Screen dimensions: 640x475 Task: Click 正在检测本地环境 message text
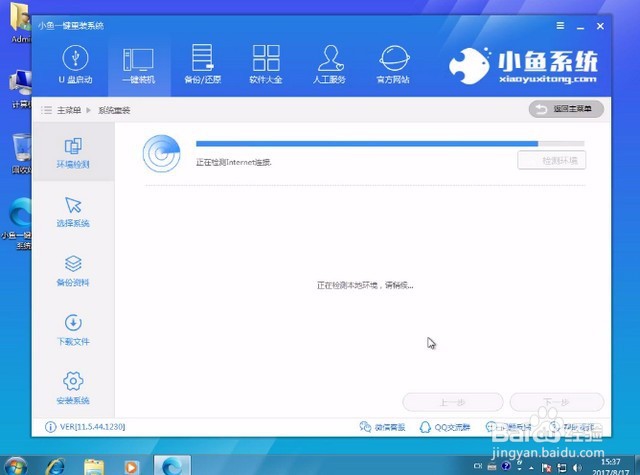(365, 285)
